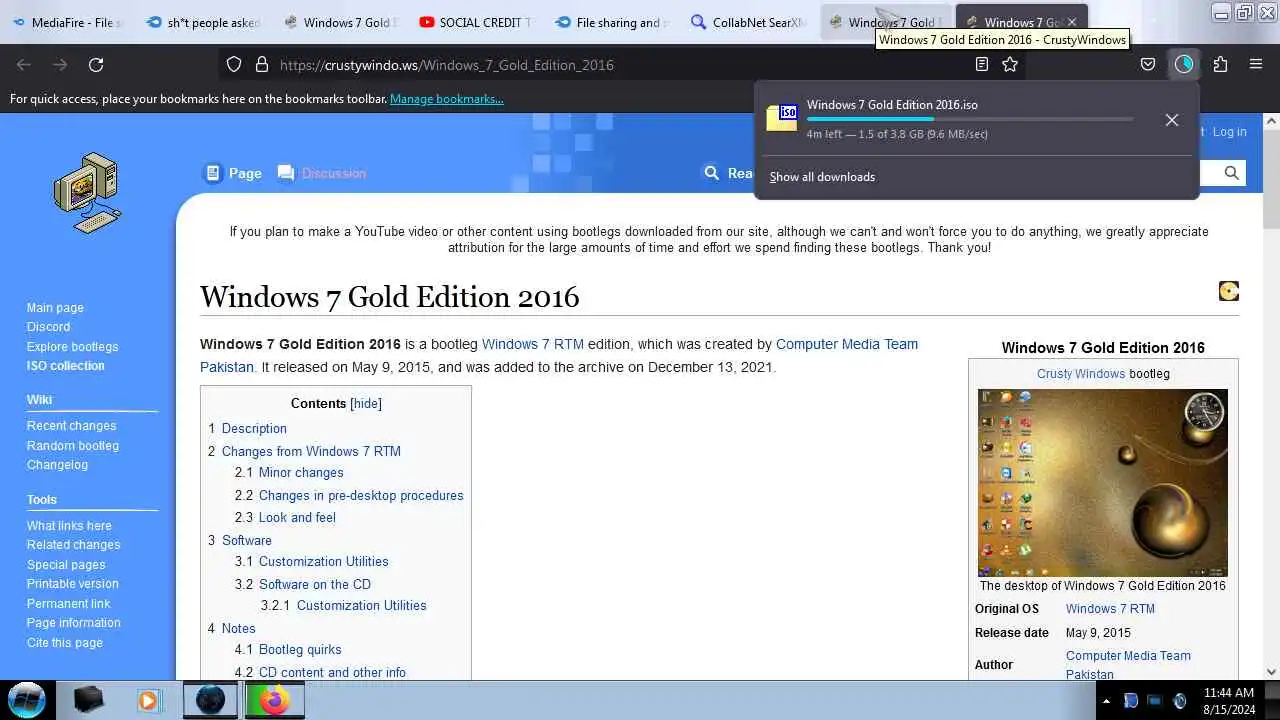Switch to the dark globe taskbar app

click(210, 700)
